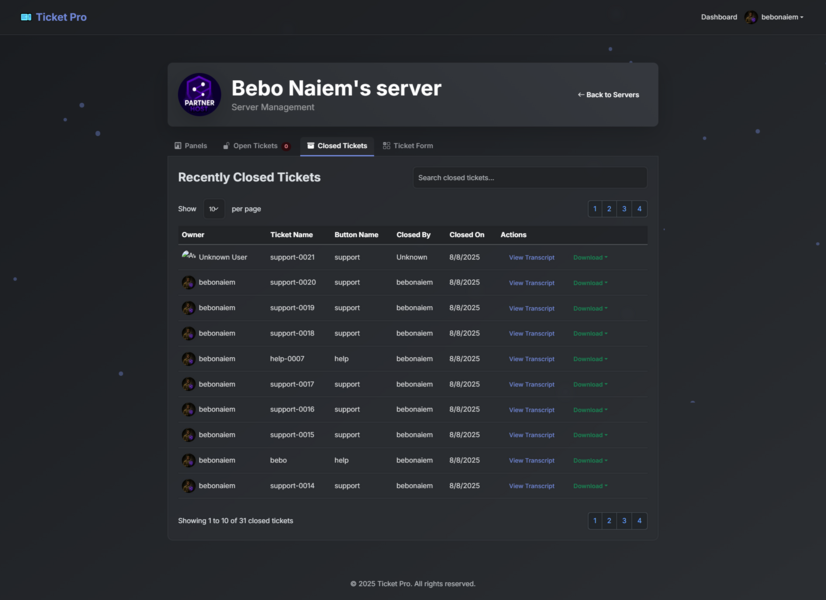Go back via Back to Servers link

608,95
